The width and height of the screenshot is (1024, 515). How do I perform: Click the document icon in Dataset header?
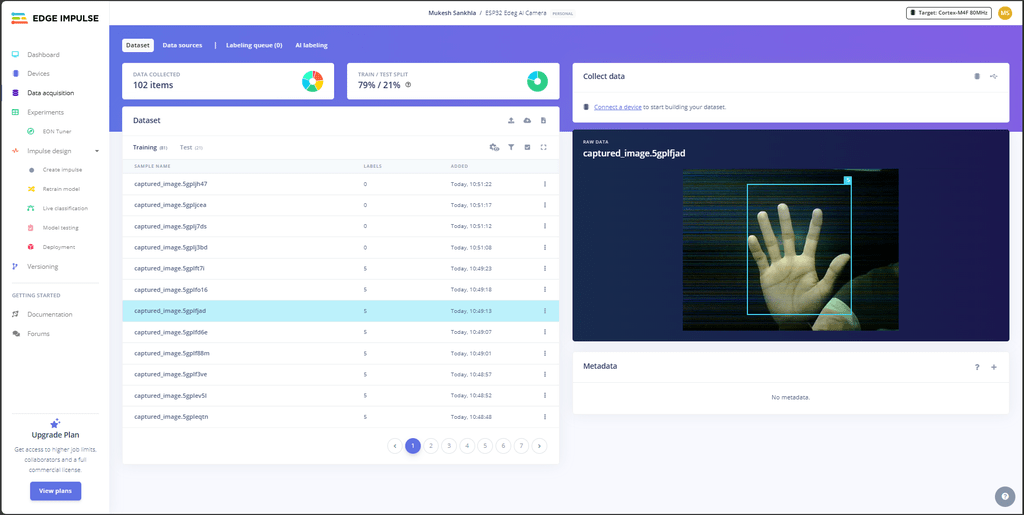[x=543, y=121]
